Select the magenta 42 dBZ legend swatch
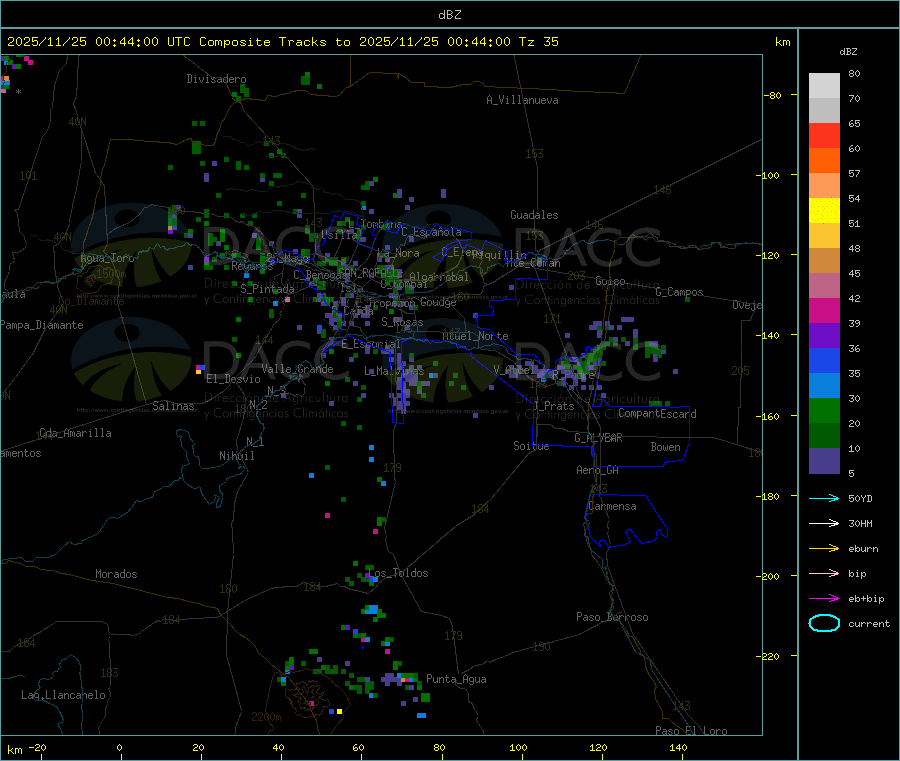The image size is (900, 761). click(x=824, y=310)
